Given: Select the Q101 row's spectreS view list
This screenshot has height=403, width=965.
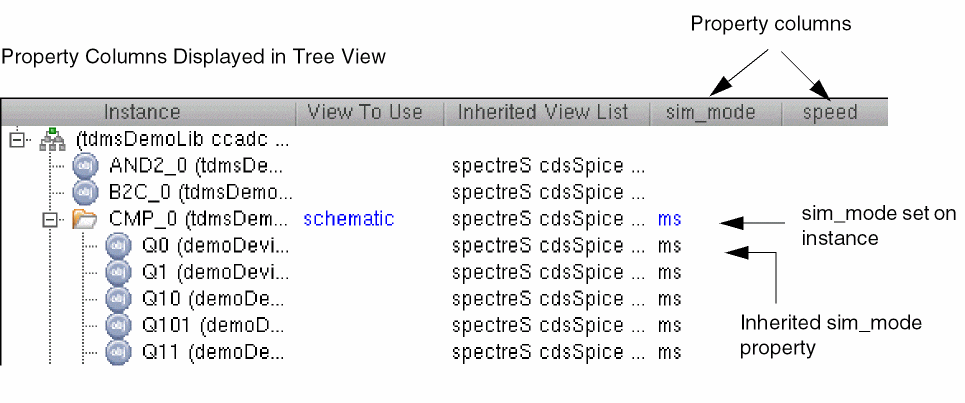Looking at the screenshot, I should 548,325.
